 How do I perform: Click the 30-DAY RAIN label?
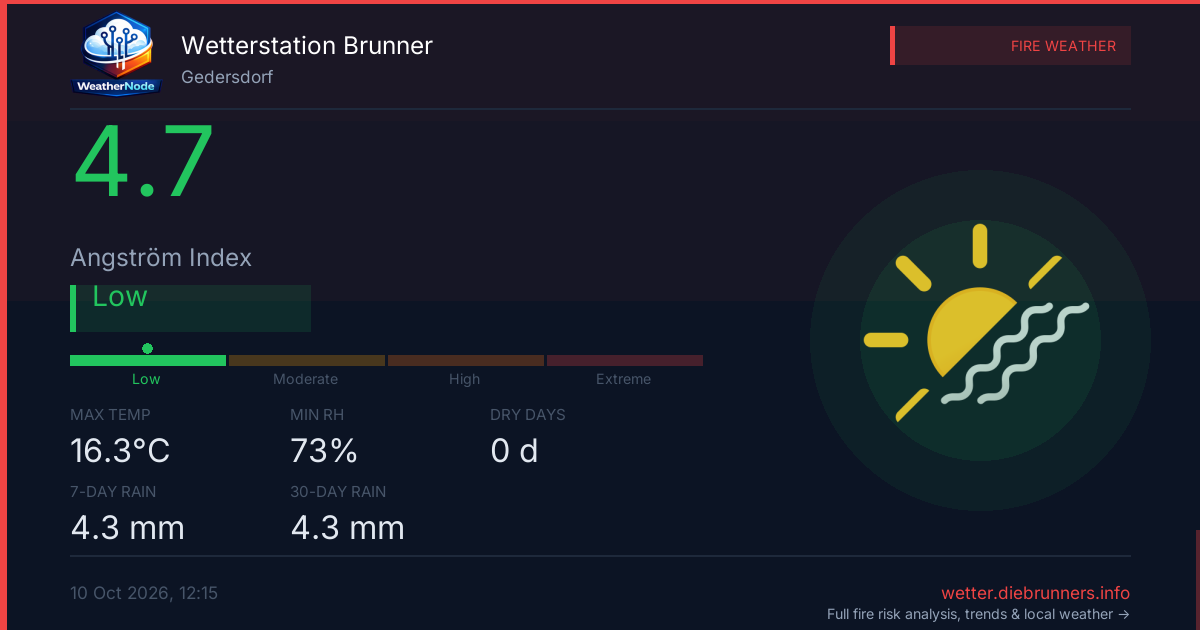tap(338, 492)
